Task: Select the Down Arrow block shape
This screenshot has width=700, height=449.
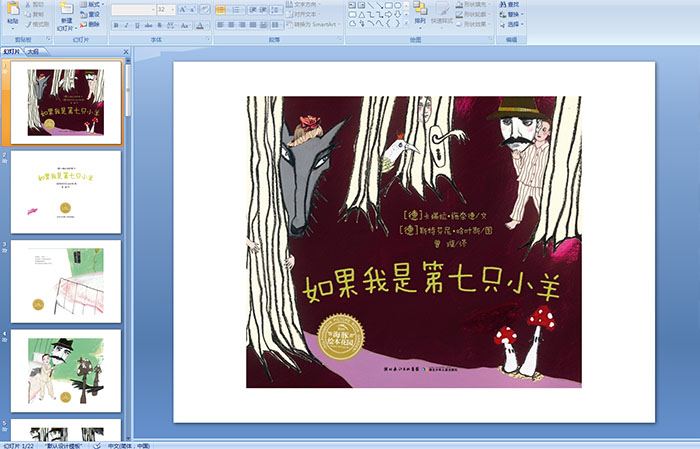Action: pyautogui.click(x=397, y=15)
